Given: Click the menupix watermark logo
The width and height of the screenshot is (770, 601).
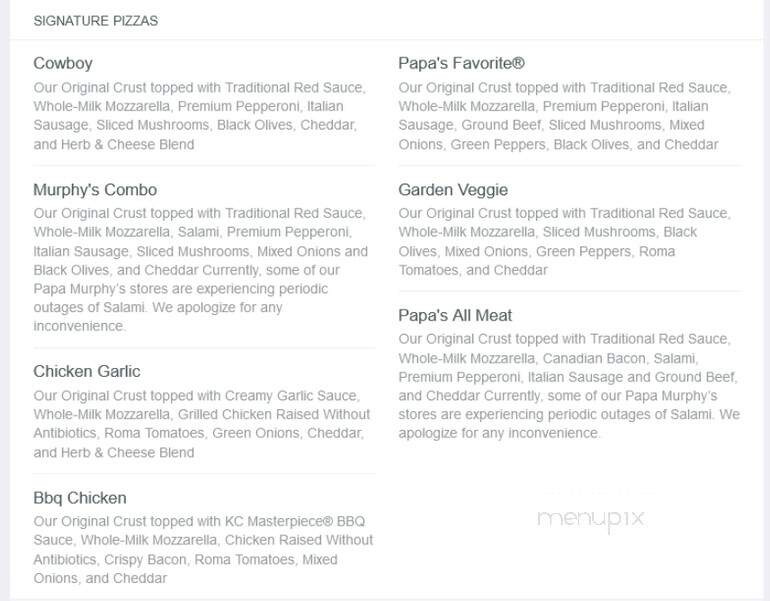Looking at the screenshot, I should click(591, 519).
